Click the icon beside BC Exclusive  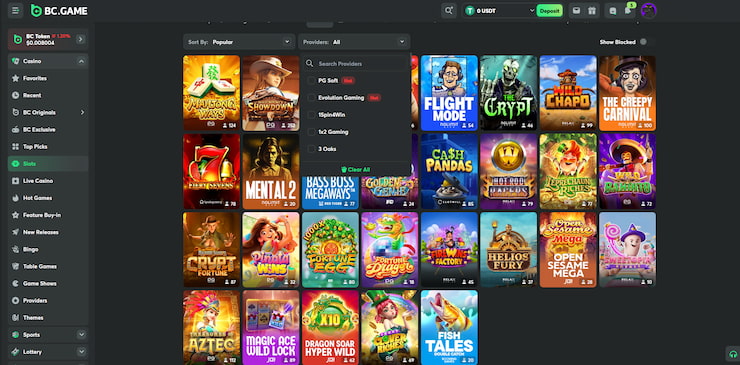point(16,129)
